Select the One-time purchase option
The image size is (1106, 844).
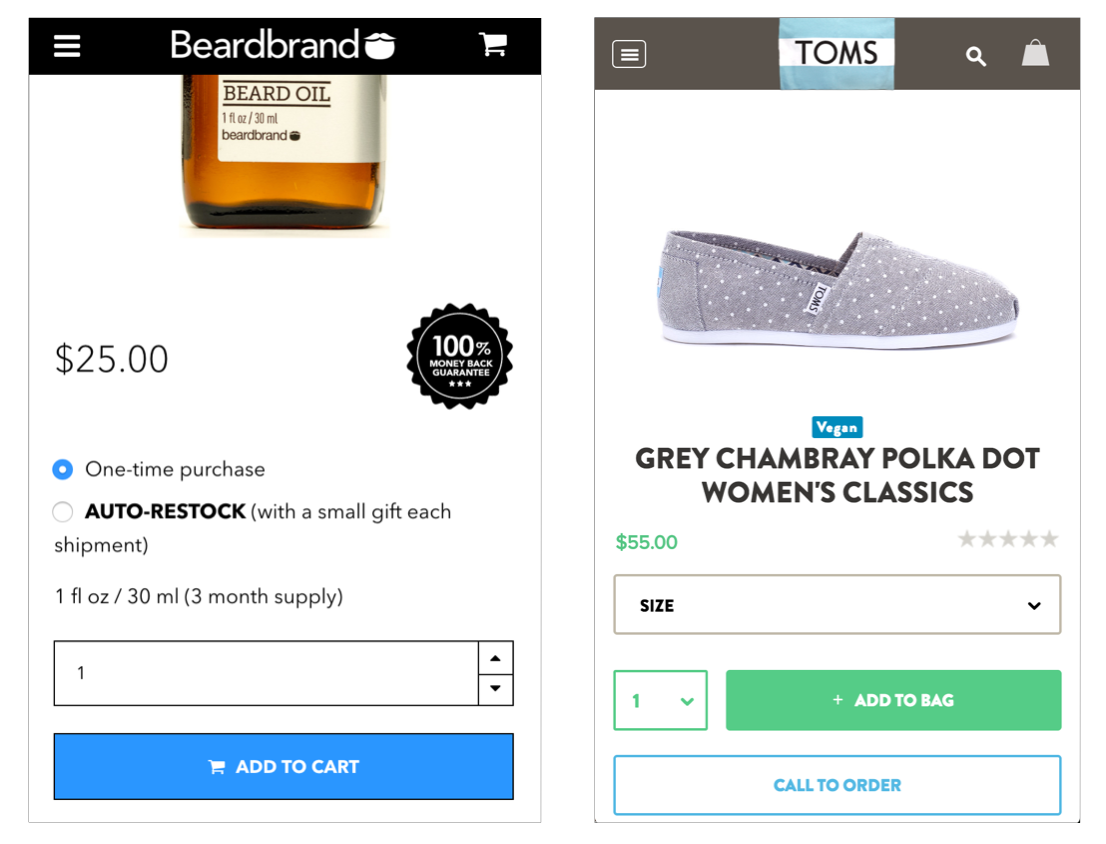click(63, 469)
